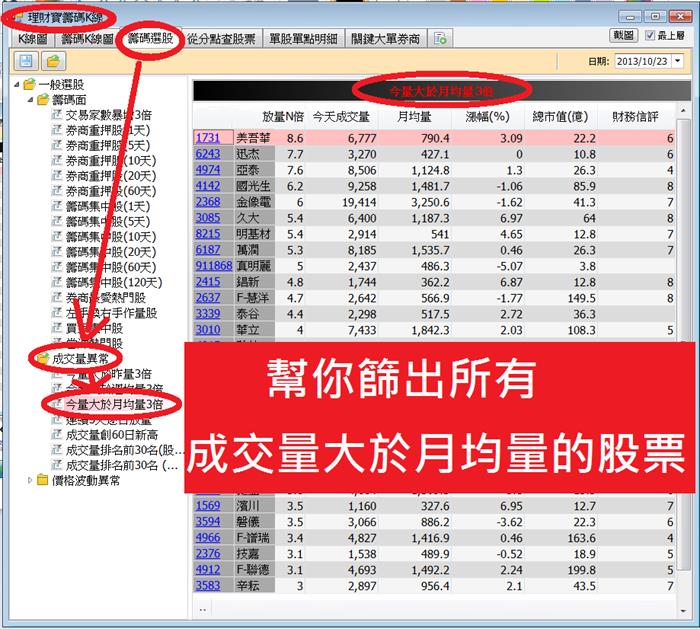Click the folder icon of 籌碼面

click(43, 99)
